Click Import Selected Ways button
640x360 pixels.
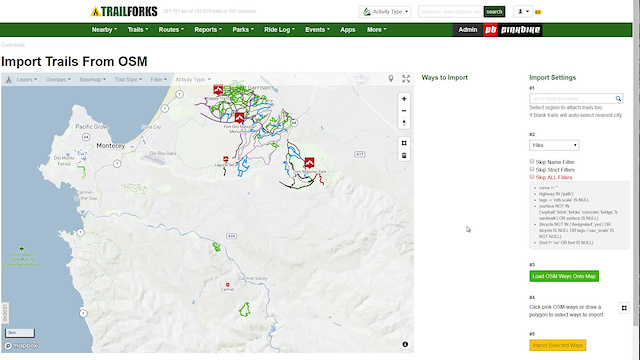pos(558,345)
